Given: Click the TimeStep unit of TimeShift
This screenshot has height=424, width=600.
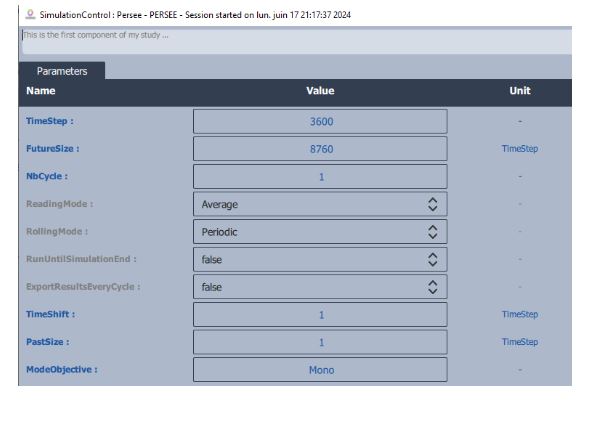Looking at the screenshot, I should (x=520, y=314).
